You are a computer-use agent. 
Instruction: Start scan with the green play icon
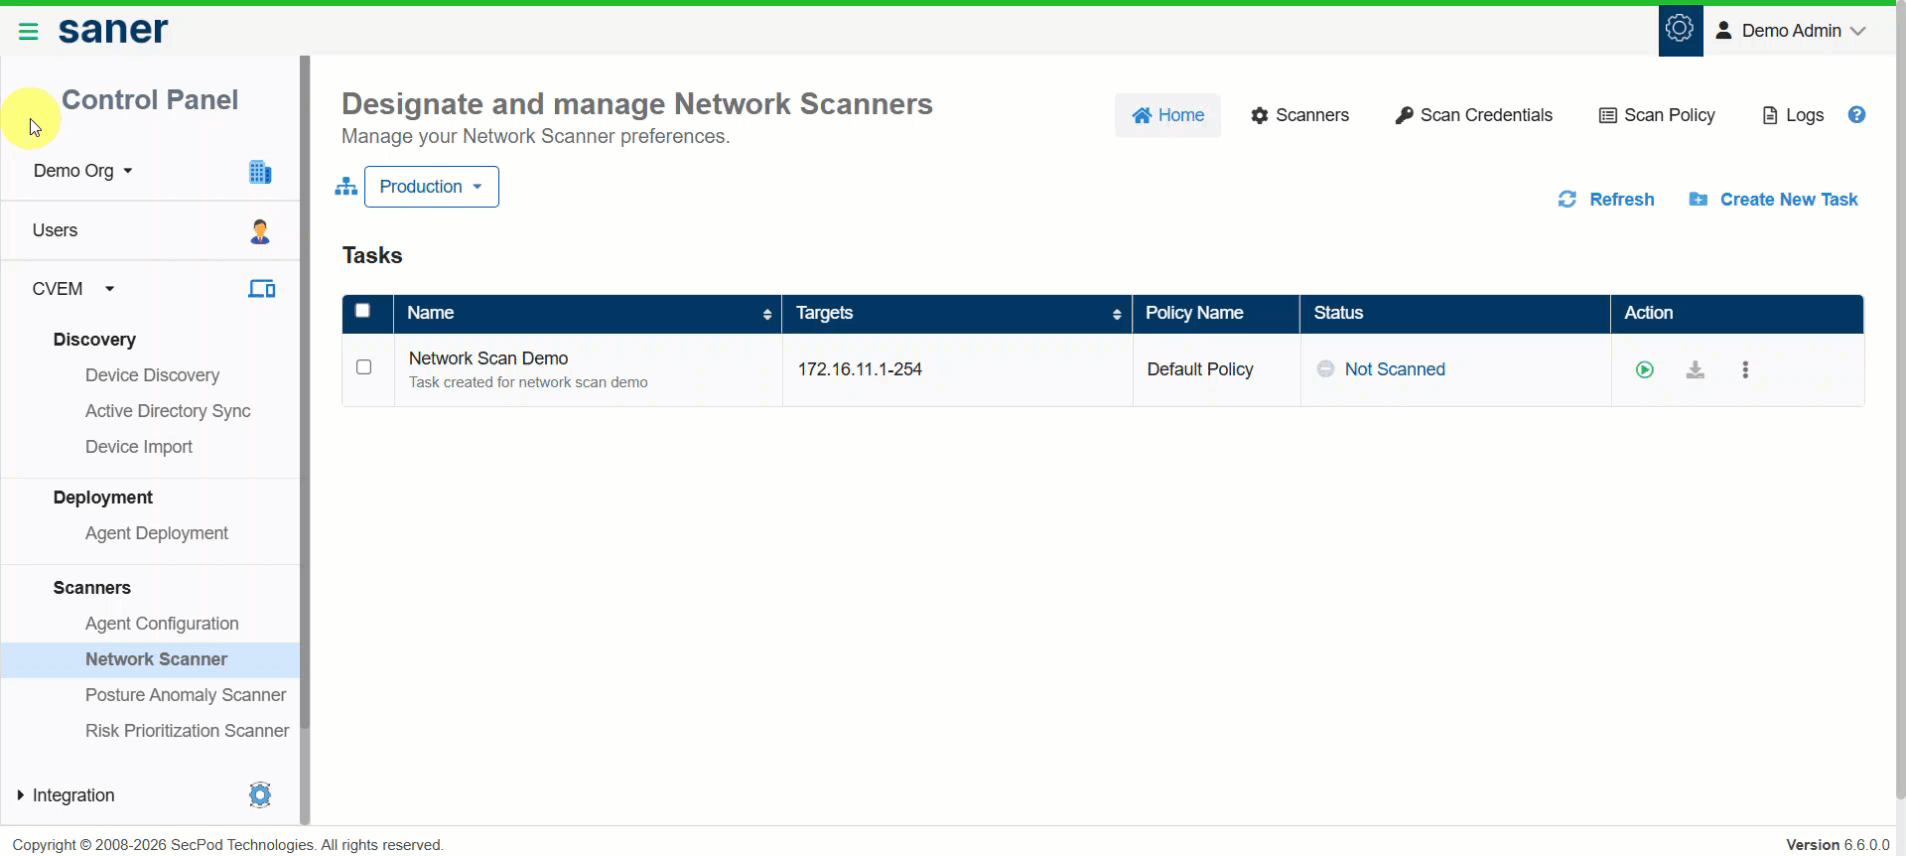(1645, 370)
